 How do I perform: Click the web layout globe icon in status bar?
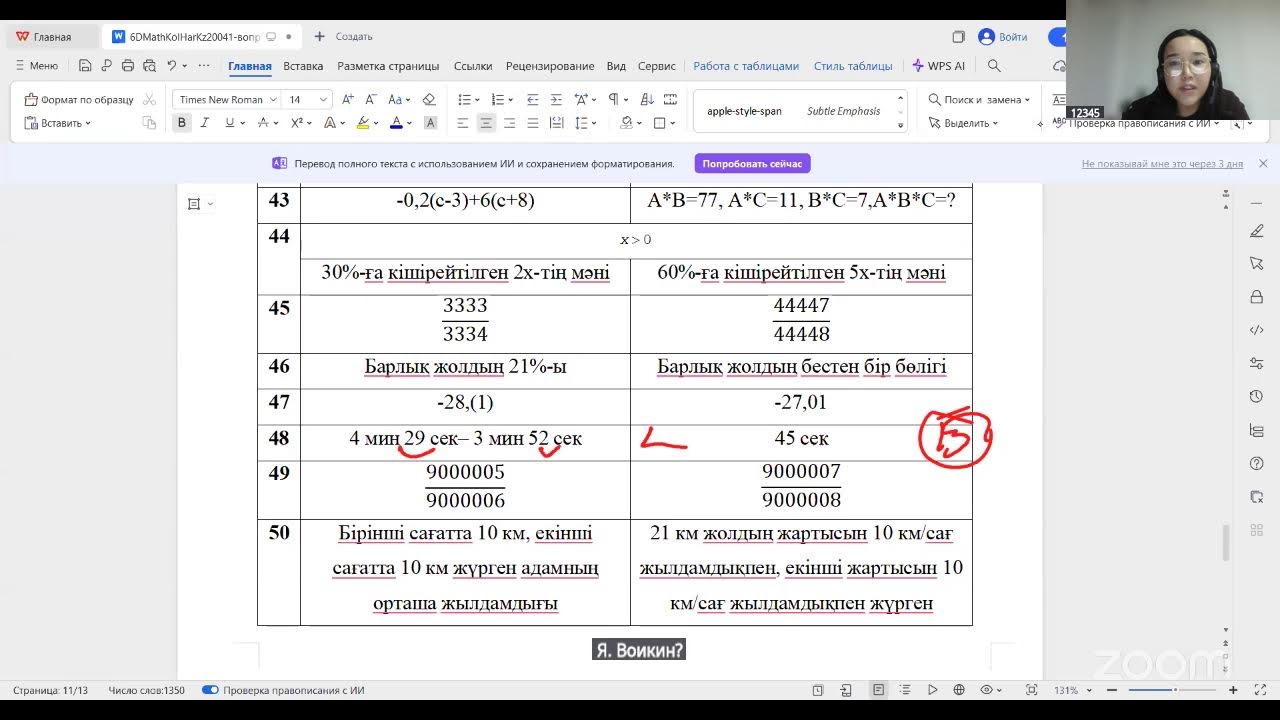tap(959, 690)
